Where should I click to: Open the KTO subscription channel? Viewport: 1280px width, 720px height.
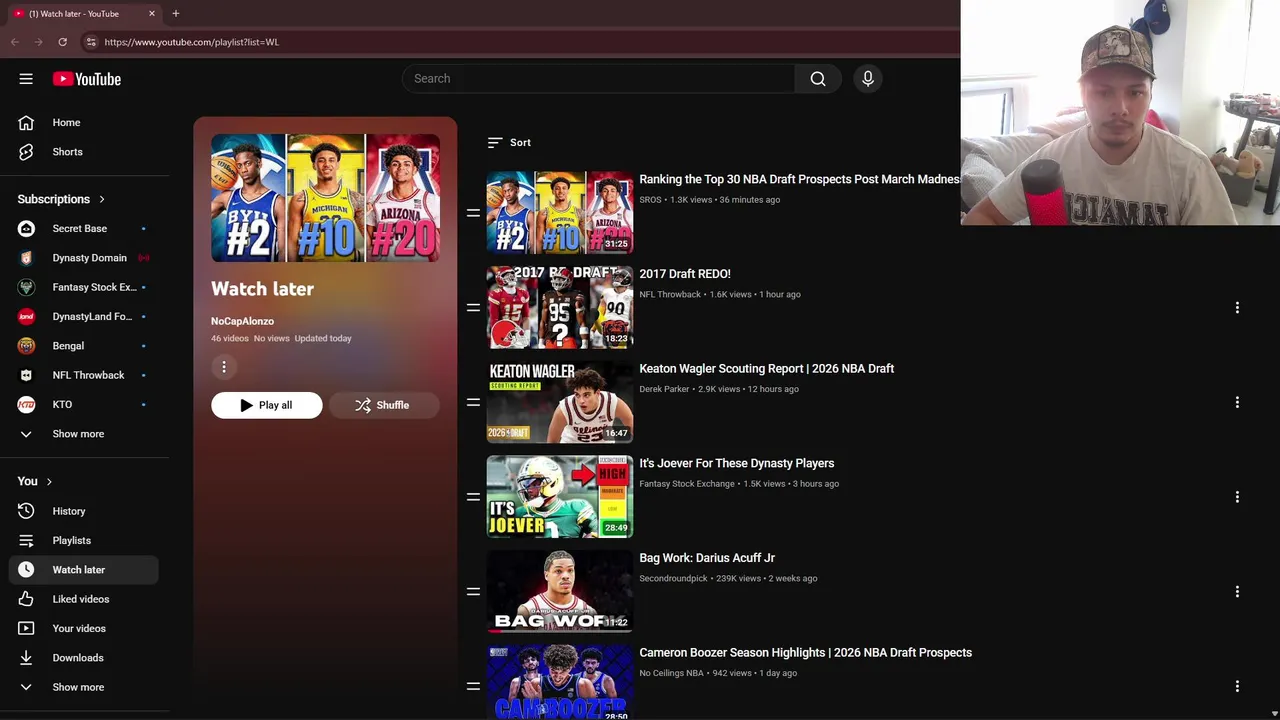pos(85,404)
